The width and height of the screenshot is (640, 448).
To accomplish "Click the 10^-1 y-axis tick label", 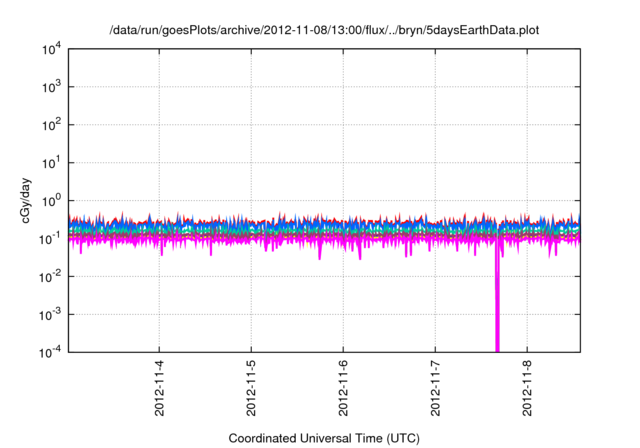I will pyautogui.click(x=50, y=238).
